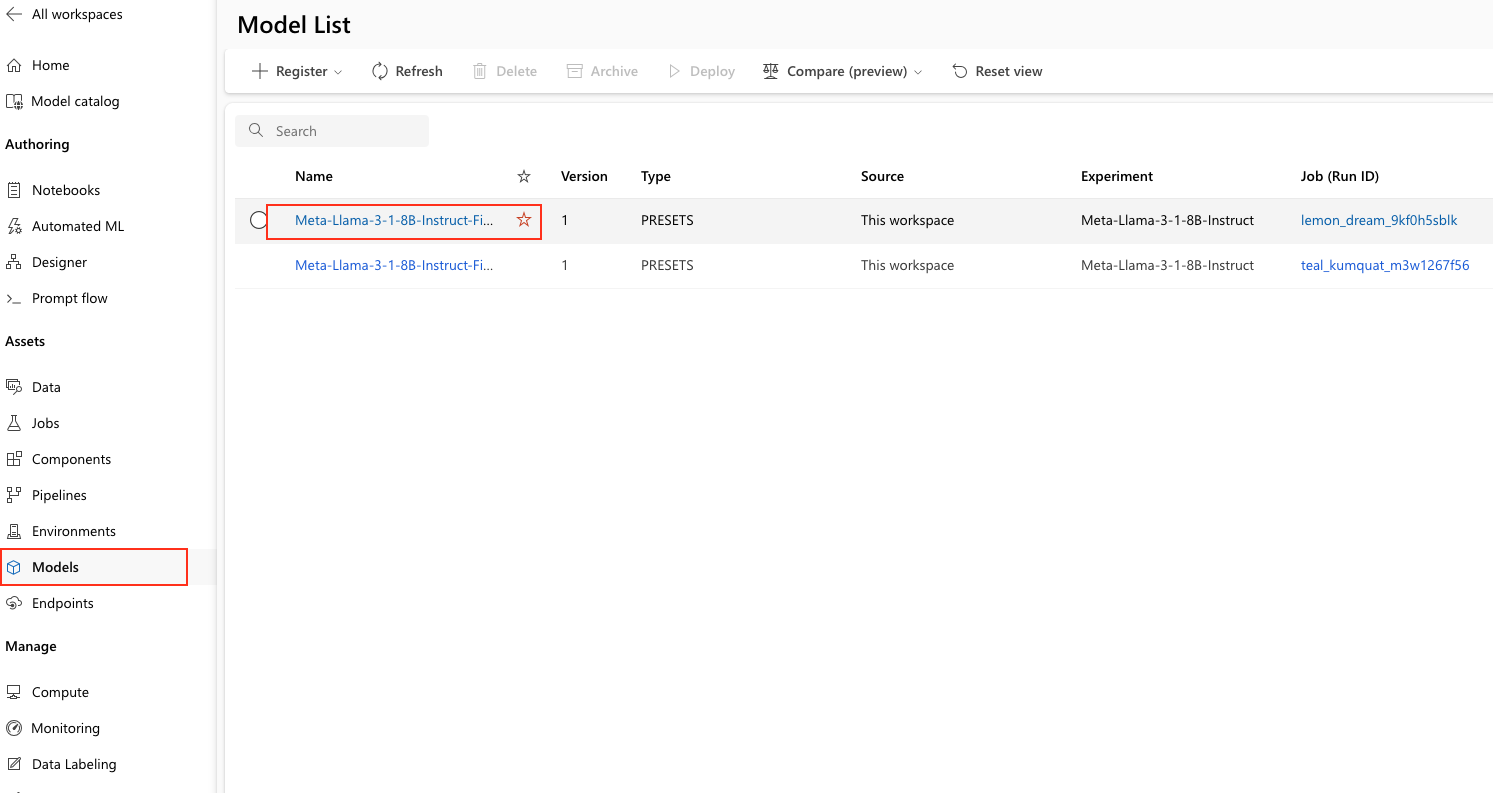The image size is (1493, 793).
Task: Click the Notebooks icon in sidebar
Action: click(14, 190)
